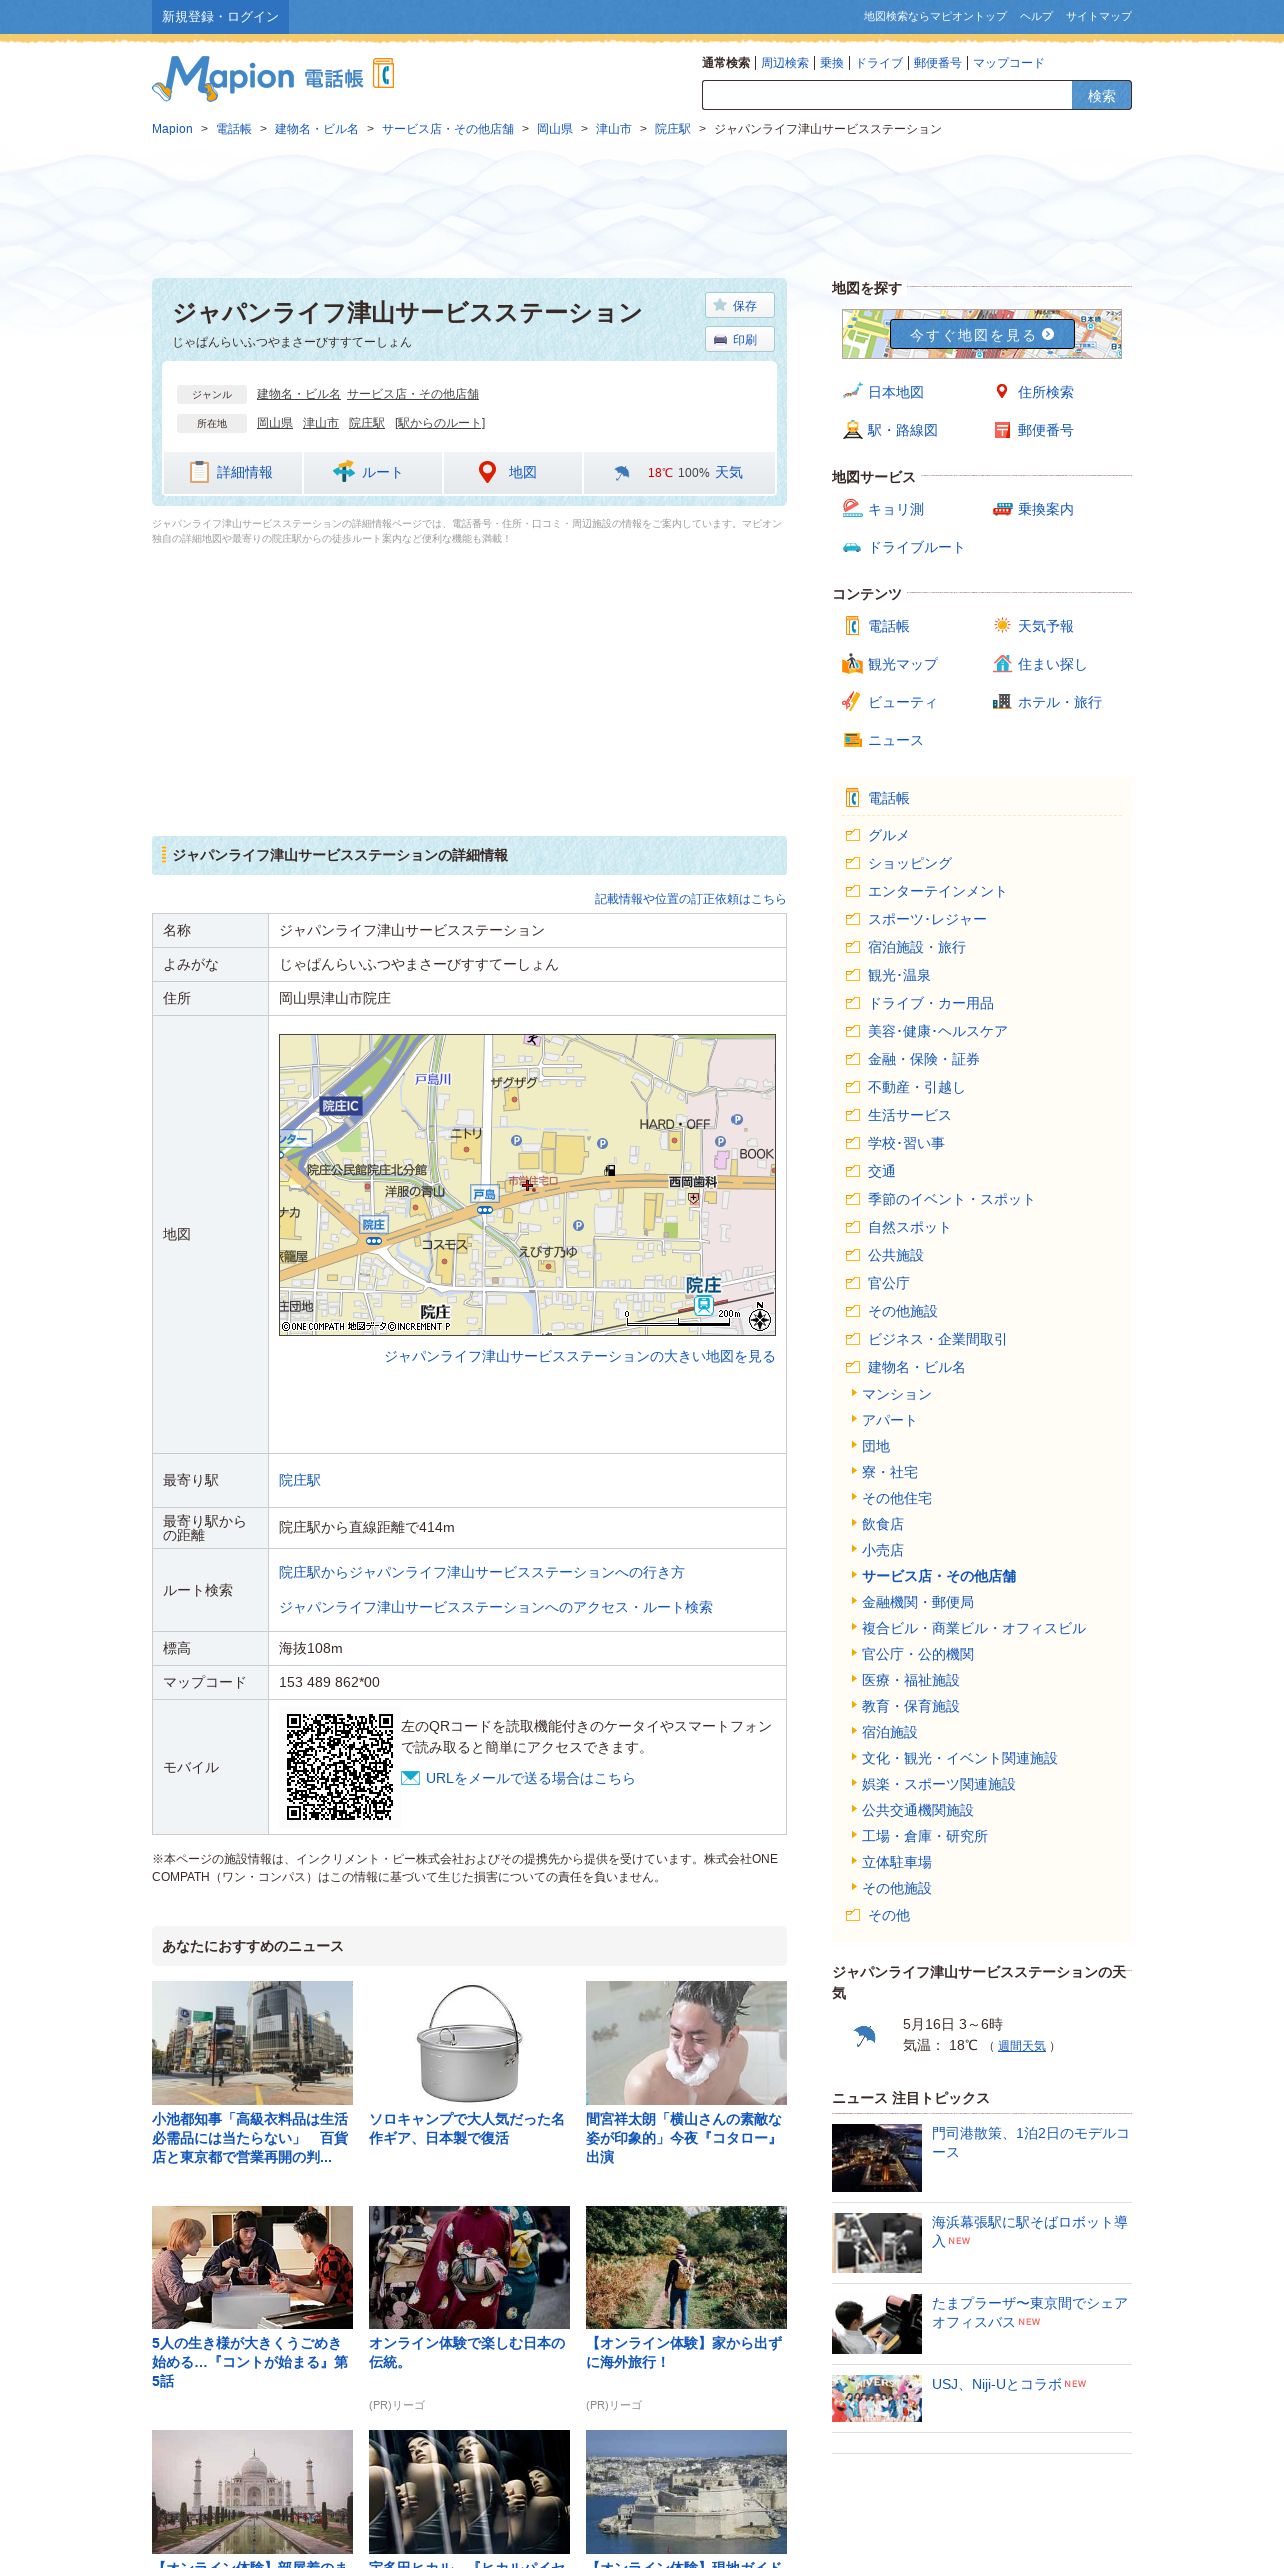Click the 検索 button
The width and height of the screenshot is (1284, 2568).
[1101, 95]
